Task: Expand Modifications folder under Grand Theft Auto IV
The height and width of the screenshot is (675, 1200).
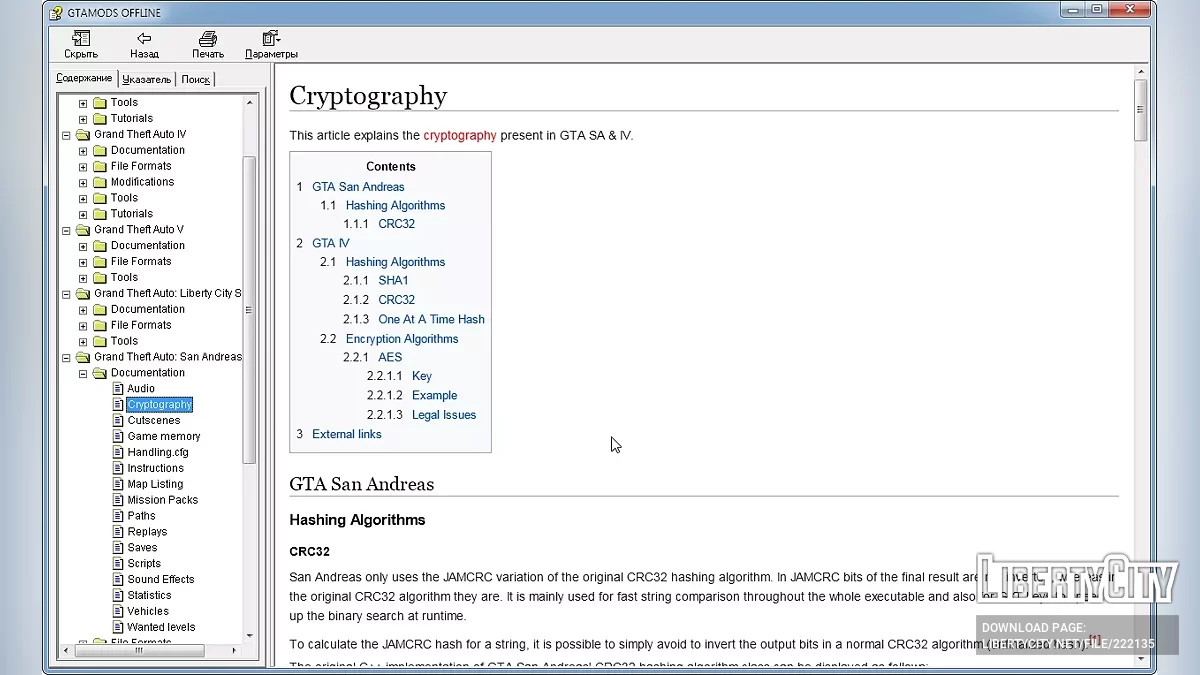Action: point(83,182)
